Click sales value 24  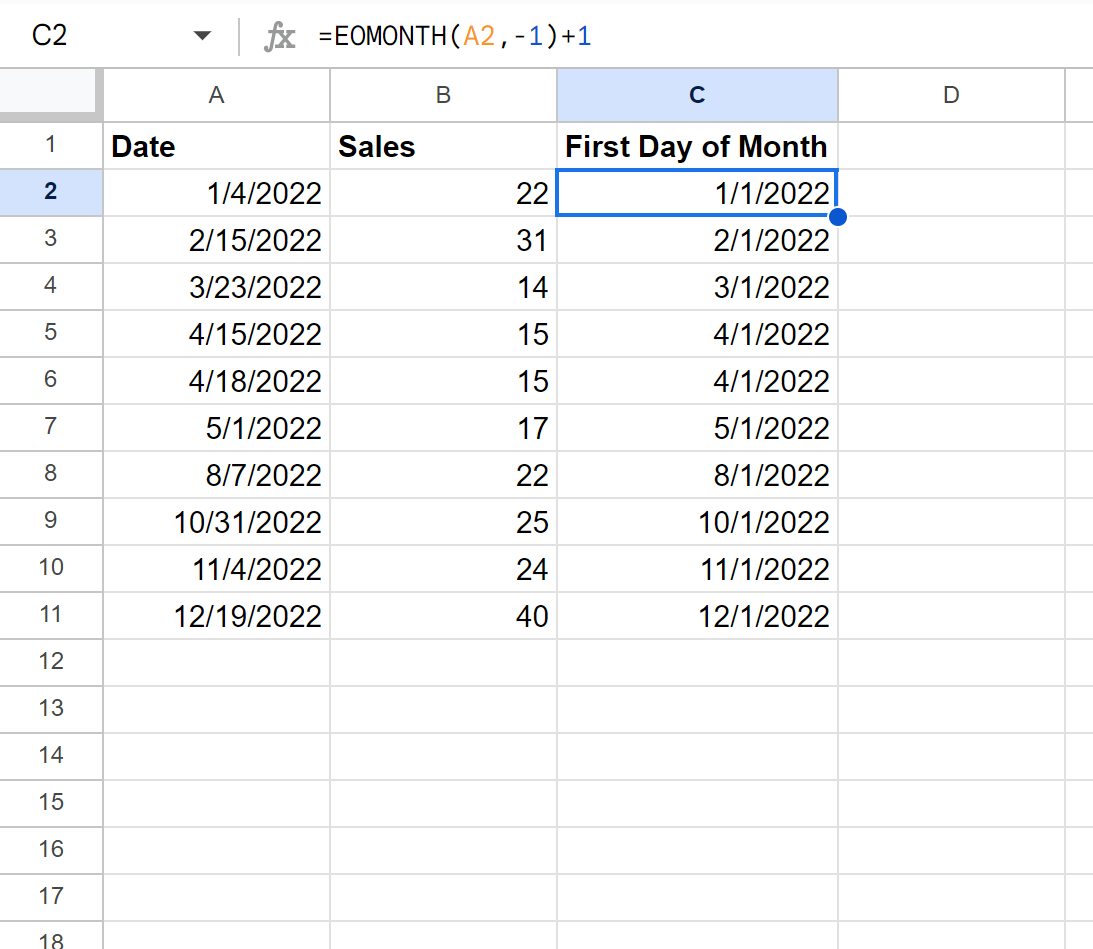pos(443,568)
